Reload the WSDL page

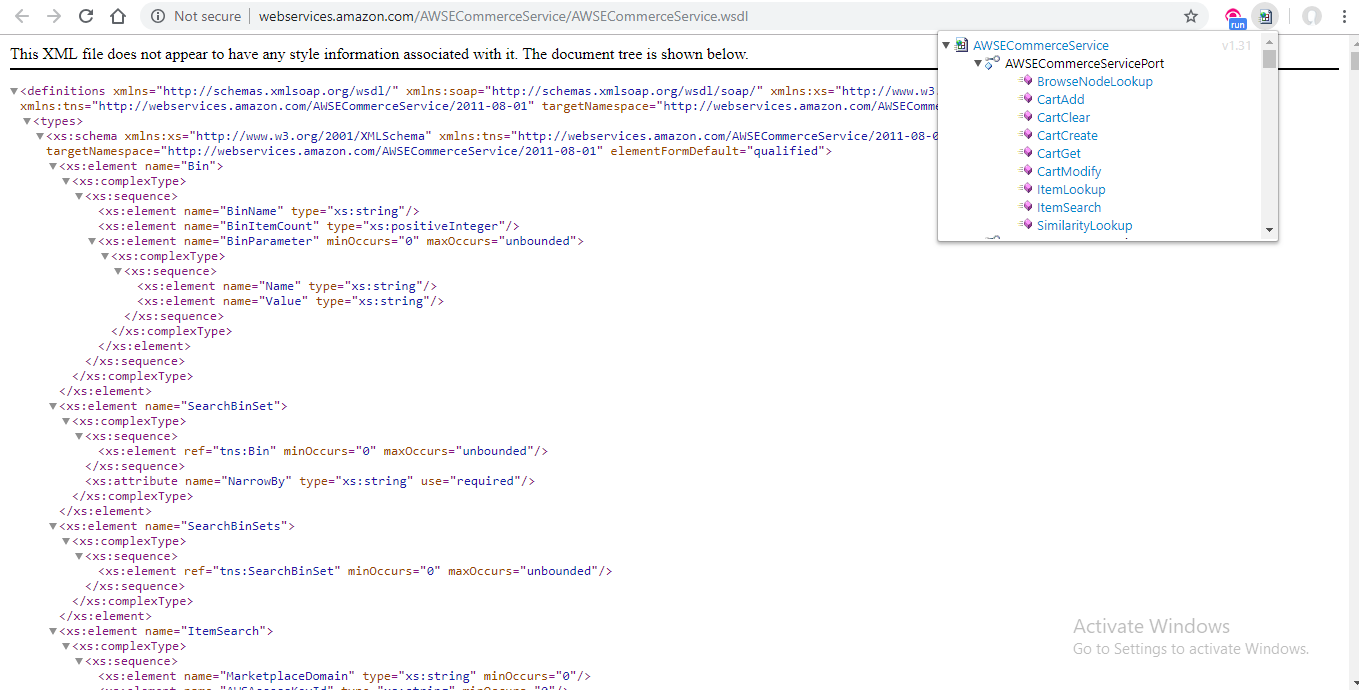pyautogui.click(x=86, y=16)
